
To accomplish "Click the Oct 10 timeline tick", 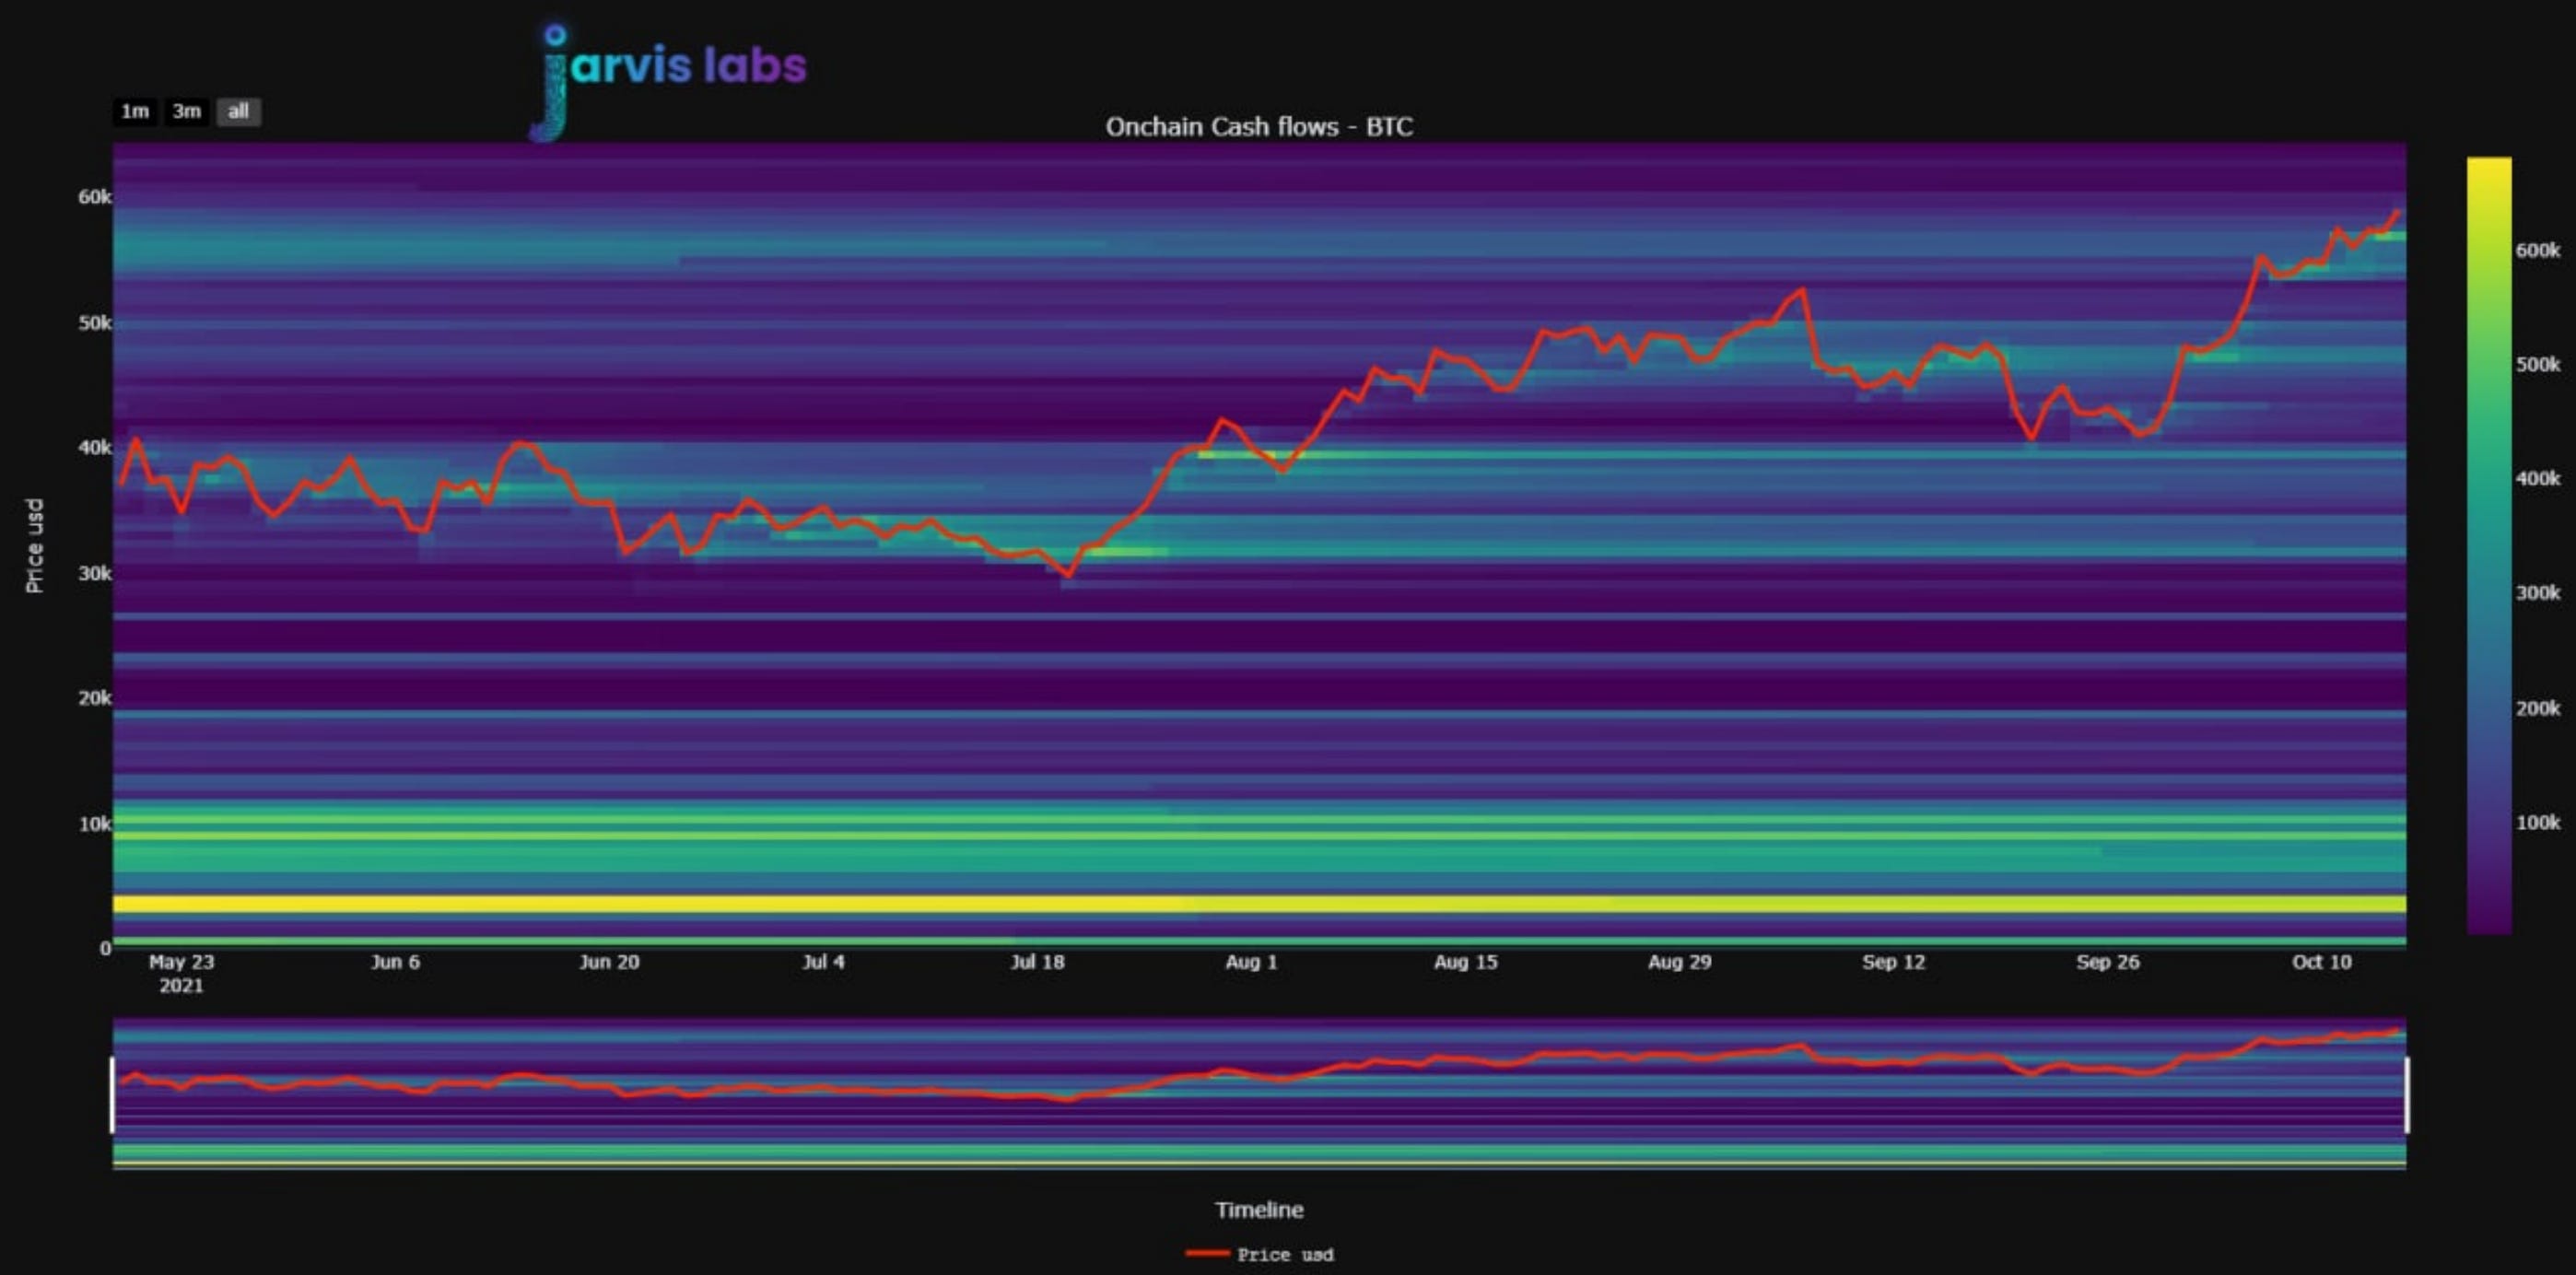I will click(2321, 962).
